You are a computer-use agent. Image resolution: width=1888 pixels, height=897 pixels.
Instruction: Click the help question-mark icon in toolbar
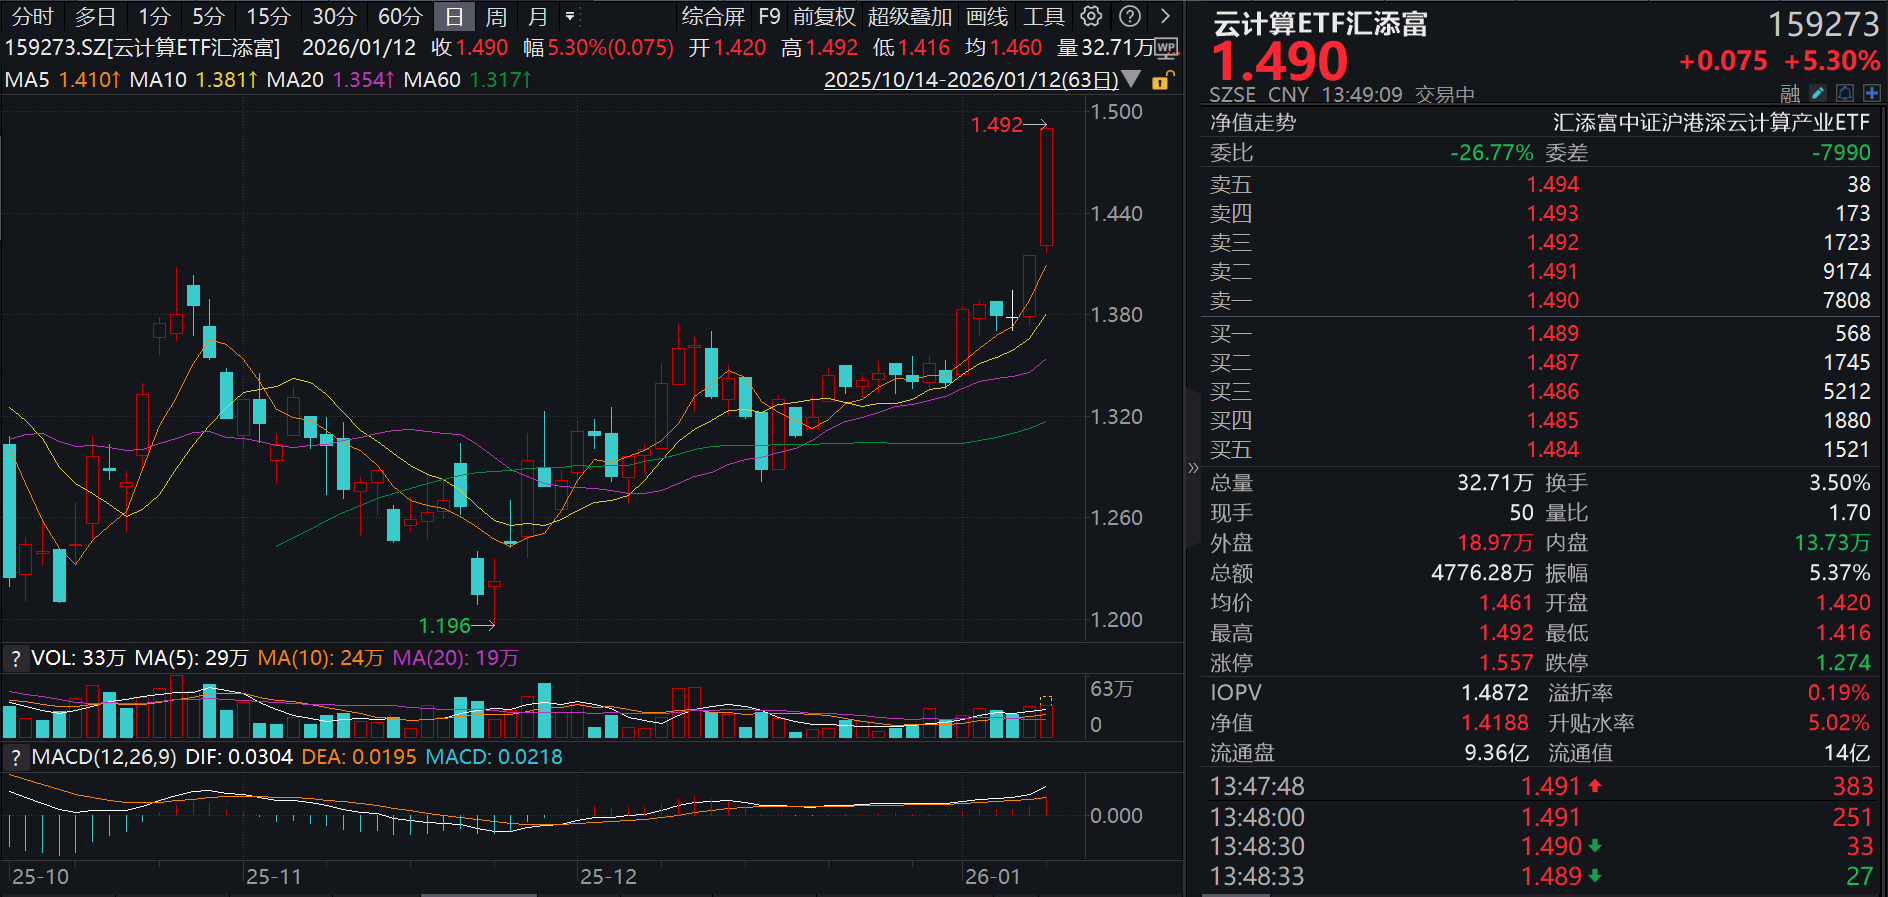(1129, 16)
